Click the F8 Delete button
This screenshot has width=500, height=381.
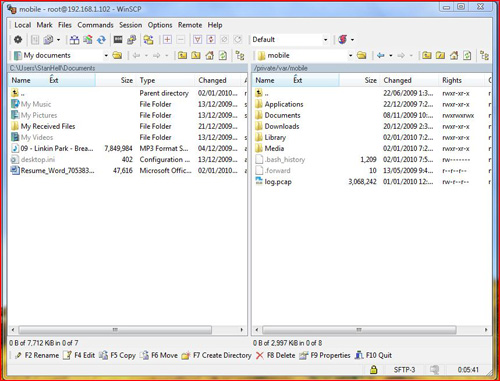pos(275,355)
